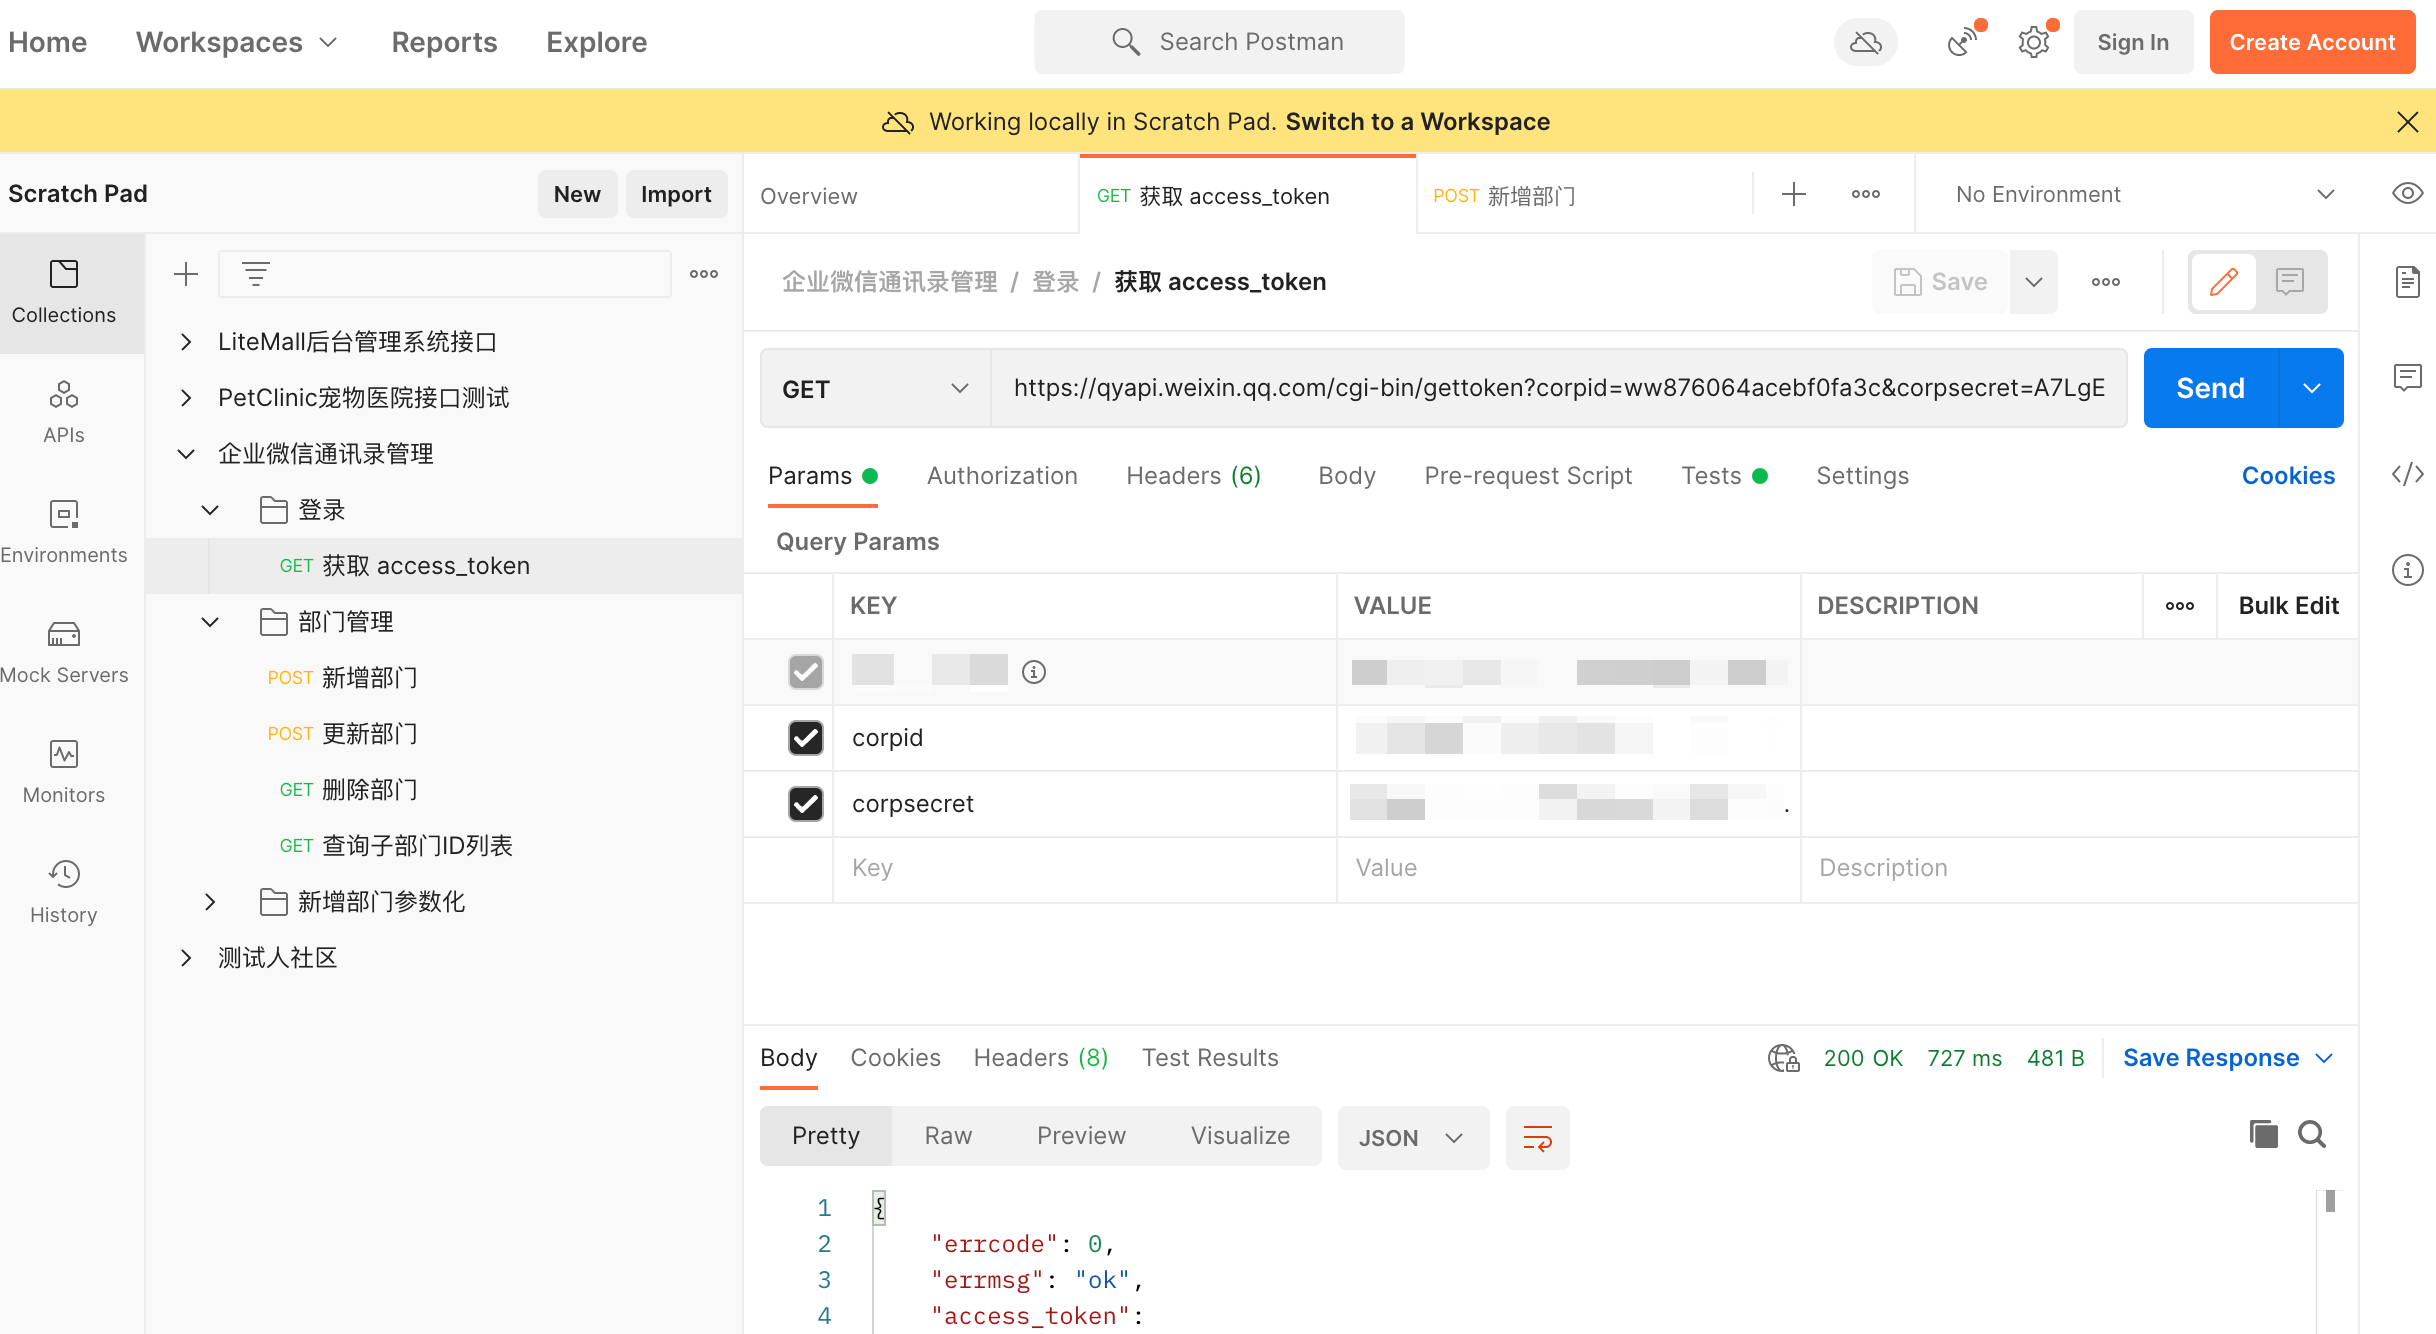Expand the 新增部门参数化 folder
This screenshot has height=1334, width=2436.
pyautogui.click(x=210, y=902)
